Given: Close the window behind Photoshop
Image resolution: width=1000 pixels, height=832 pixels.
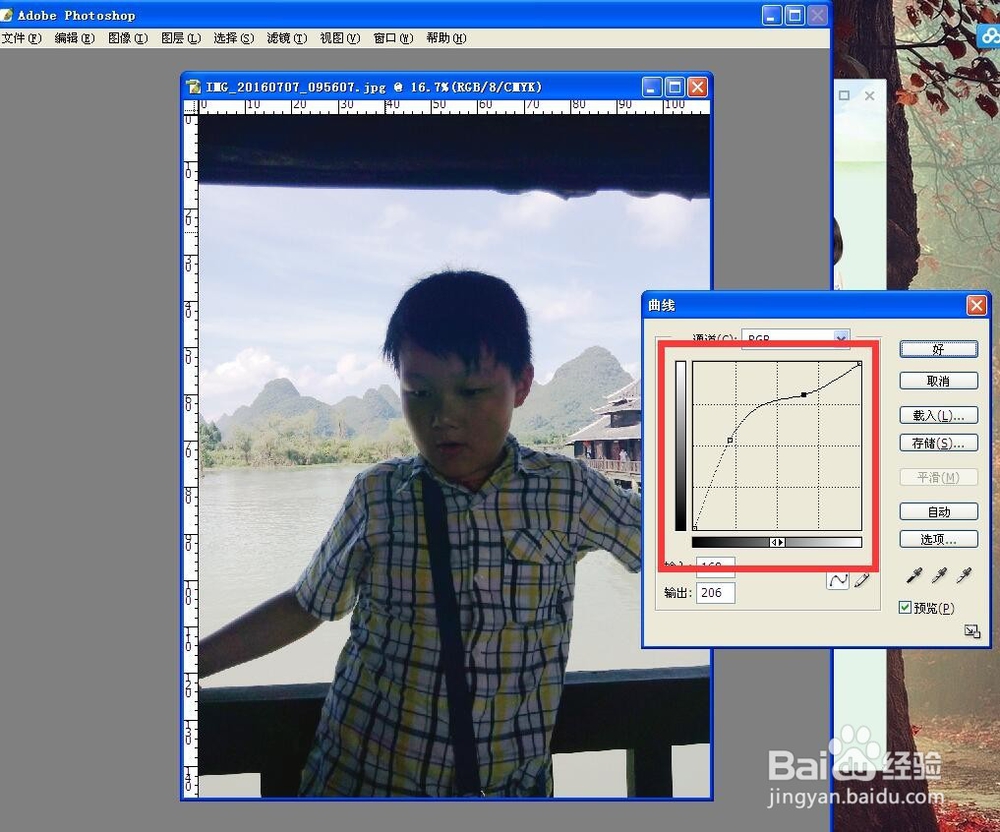Looking at the screenshot, I should point(869,96).
